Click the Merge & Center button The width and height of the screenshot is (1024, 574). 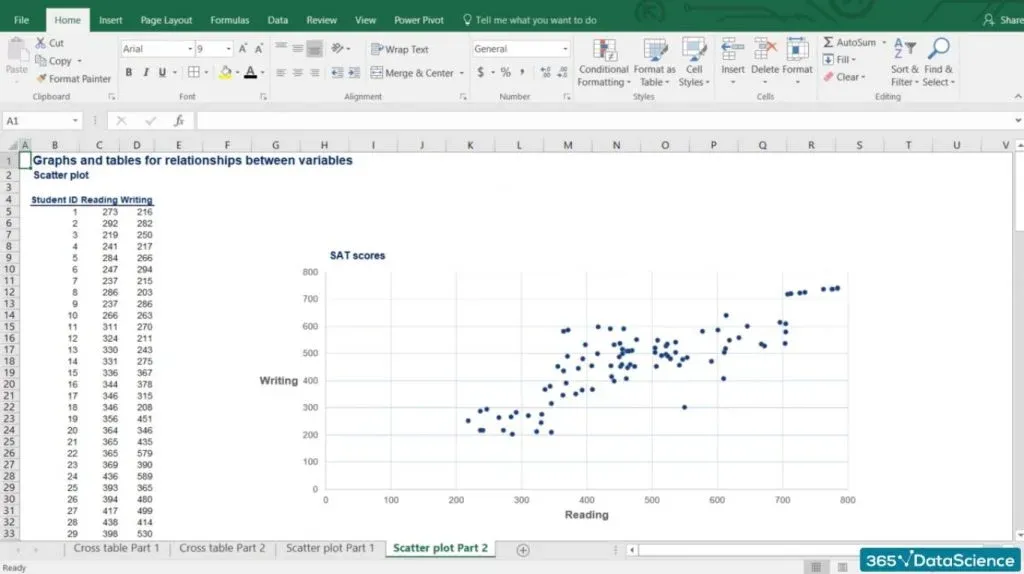point(411,73)
